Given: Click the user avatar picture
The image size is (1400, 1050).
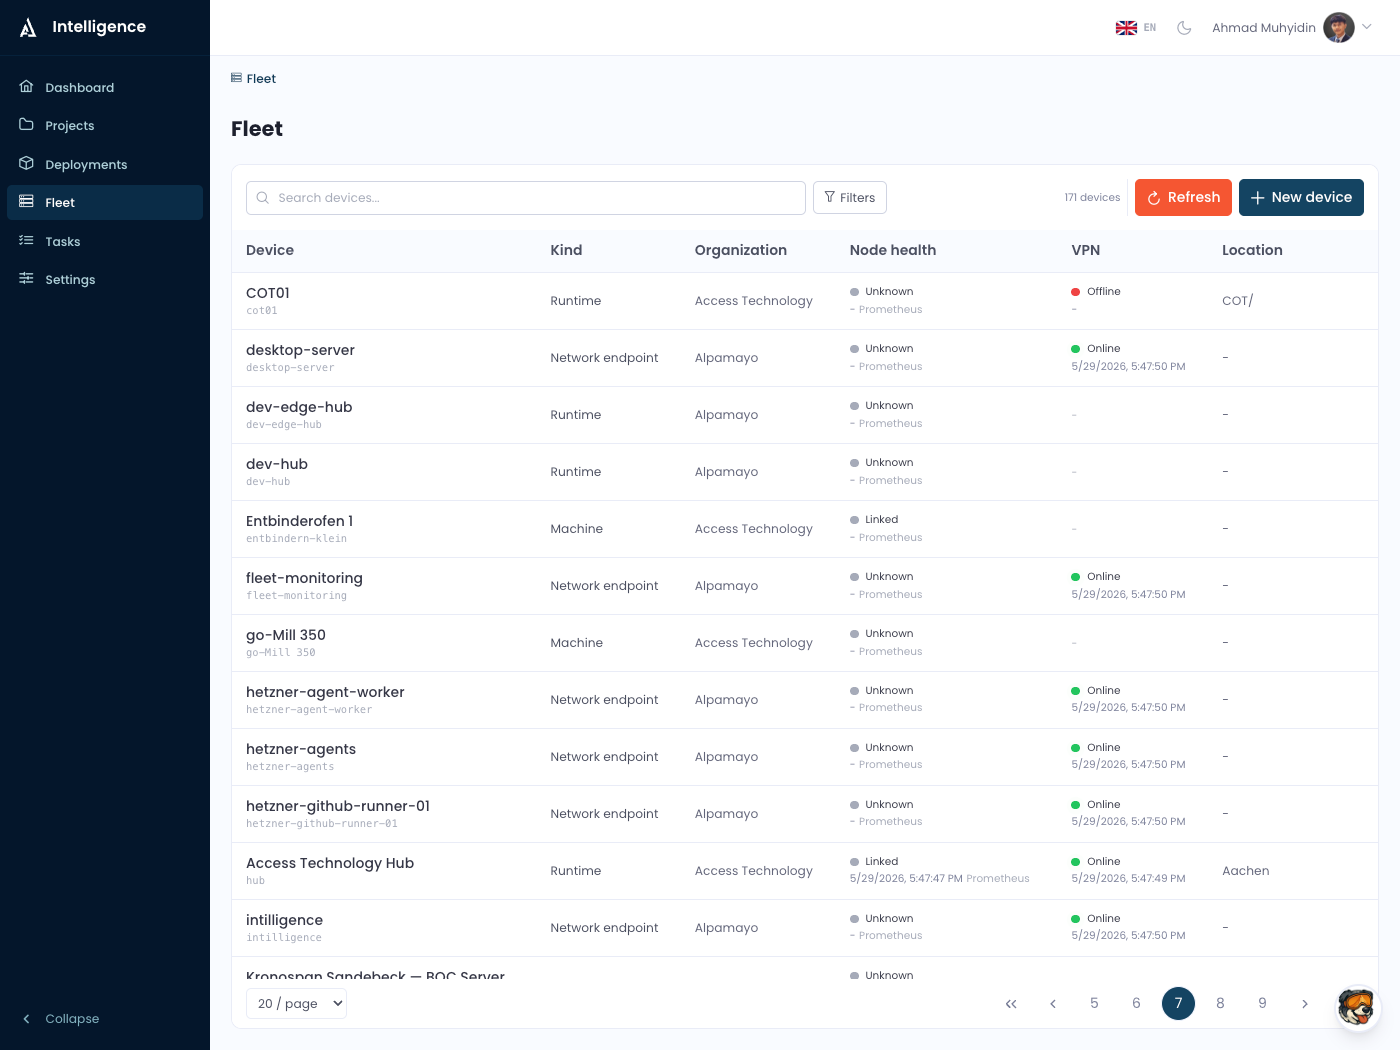Looking at the screenshot, I should pos(1338,28).
